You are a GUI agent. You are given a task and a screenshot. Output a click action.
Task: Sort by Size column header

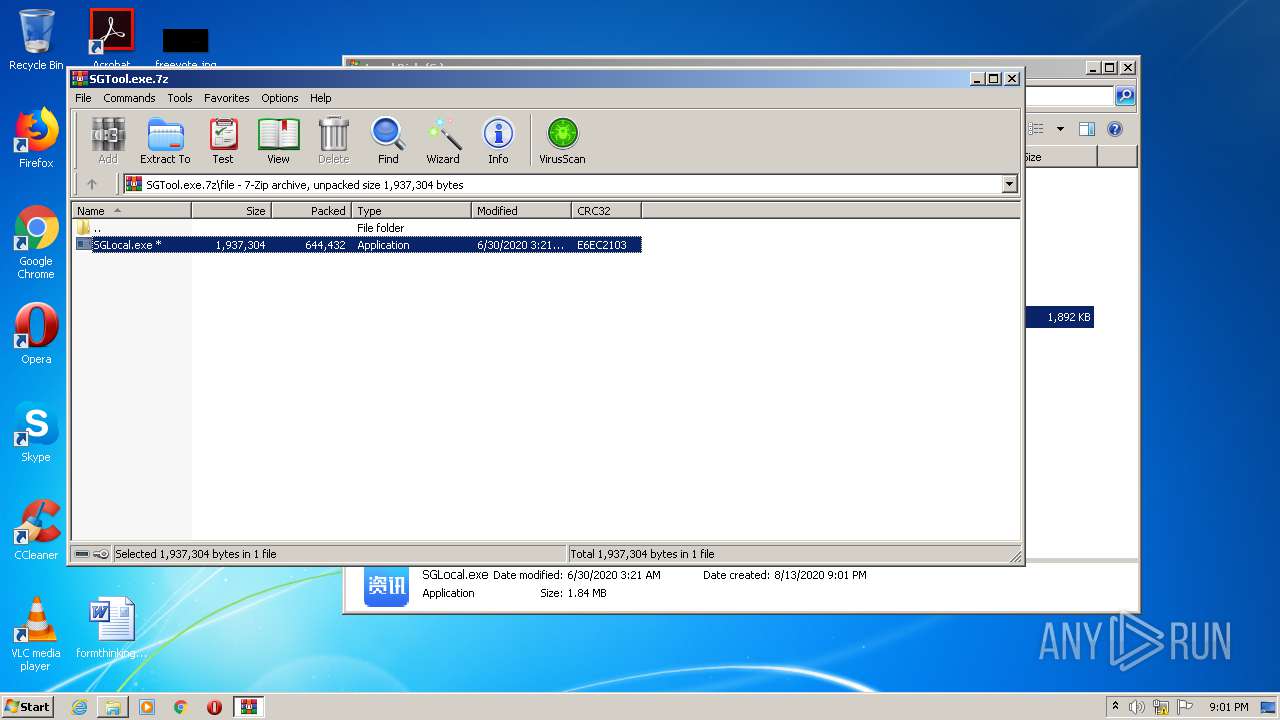[231, 210]
